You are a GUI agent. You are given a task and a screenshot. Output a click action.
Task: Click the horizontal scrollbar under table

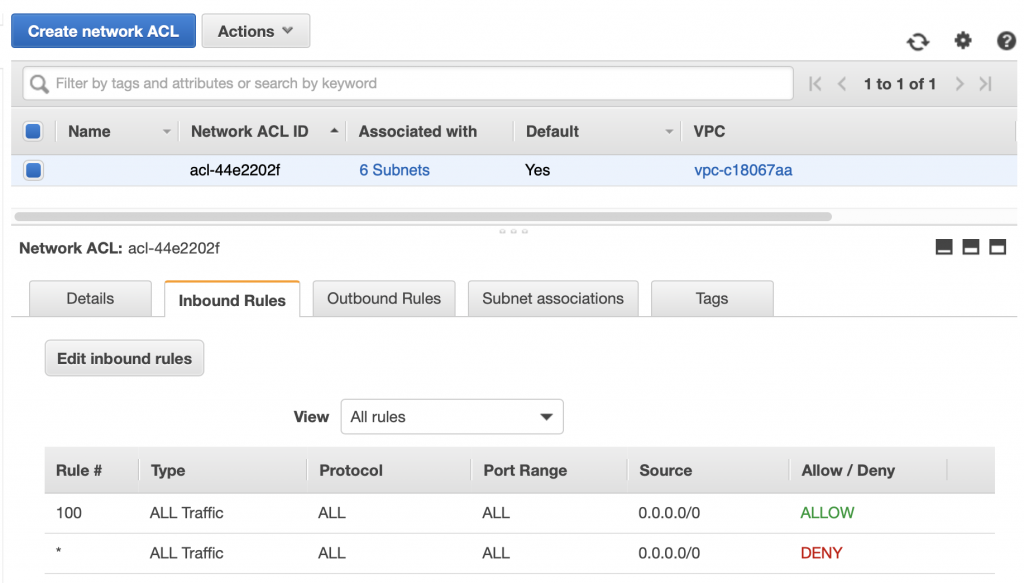point(423,216)
